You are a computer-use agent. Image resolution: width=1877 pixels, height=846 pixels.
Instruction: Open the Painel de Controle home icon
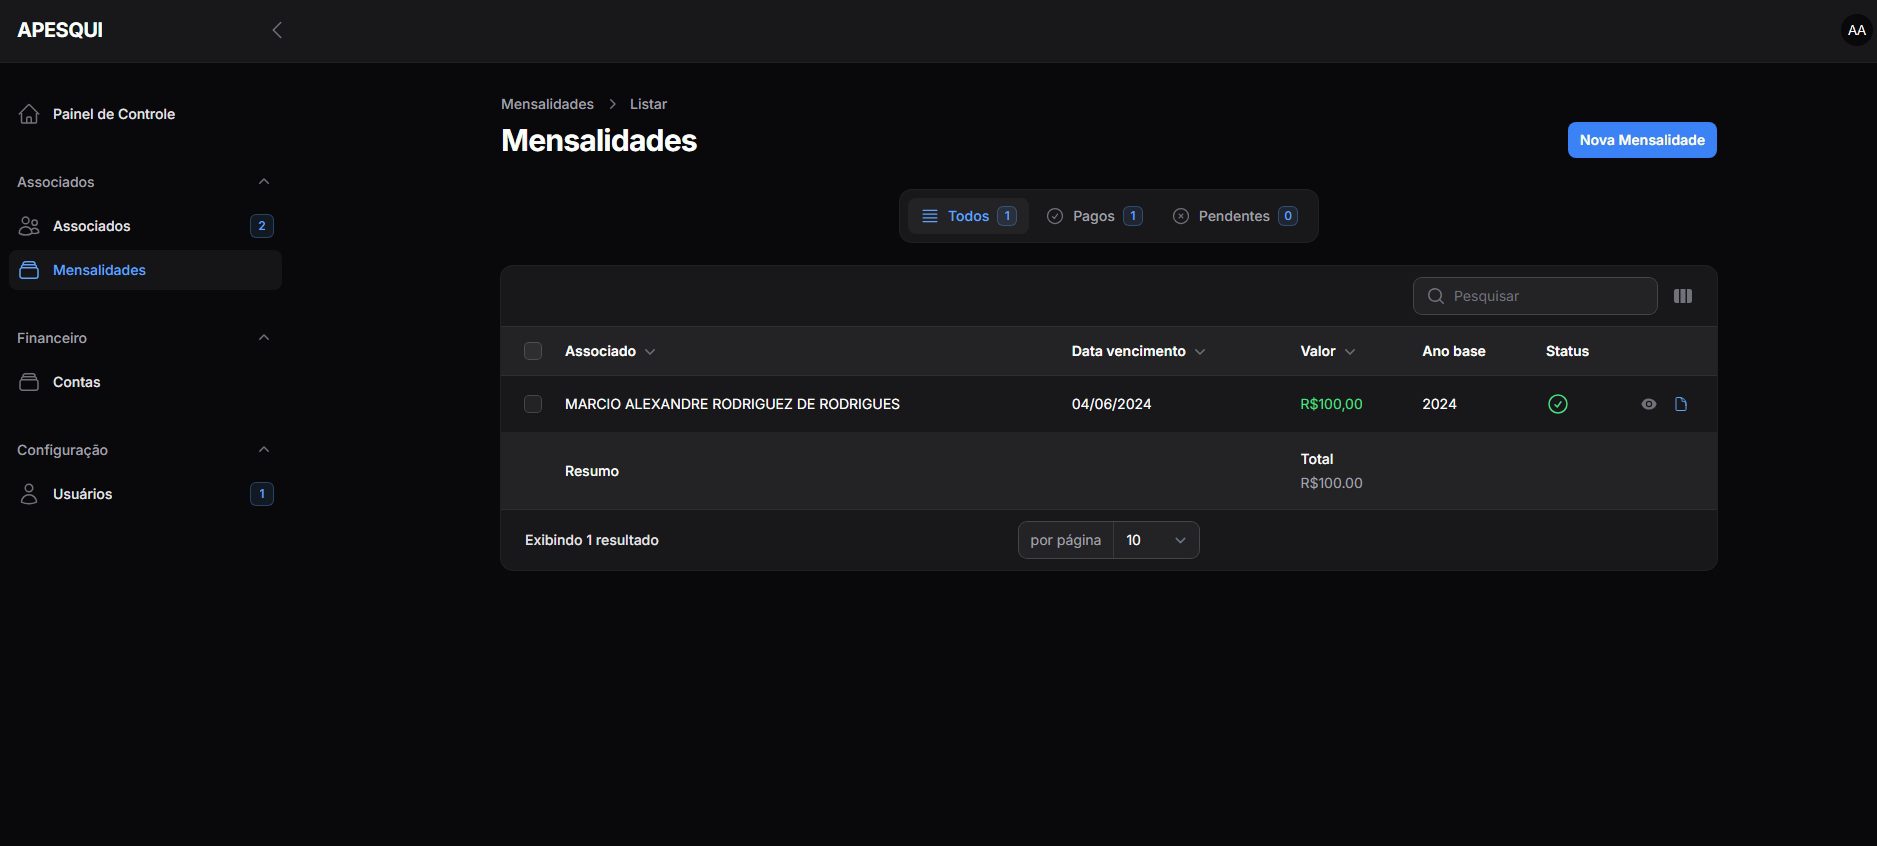pyautogui.click(x=29, y=114)
